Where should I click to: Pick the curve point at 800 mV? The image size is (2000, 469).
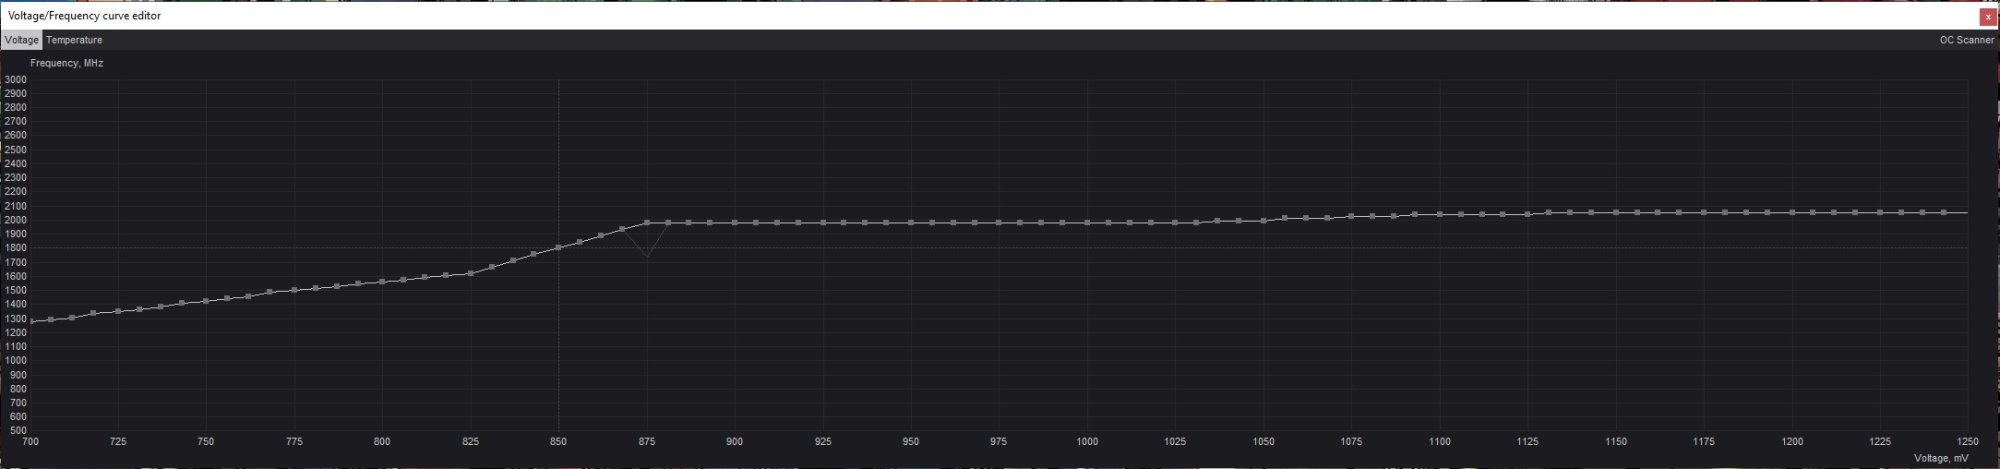pyautogui.click(x=382, y=282)
